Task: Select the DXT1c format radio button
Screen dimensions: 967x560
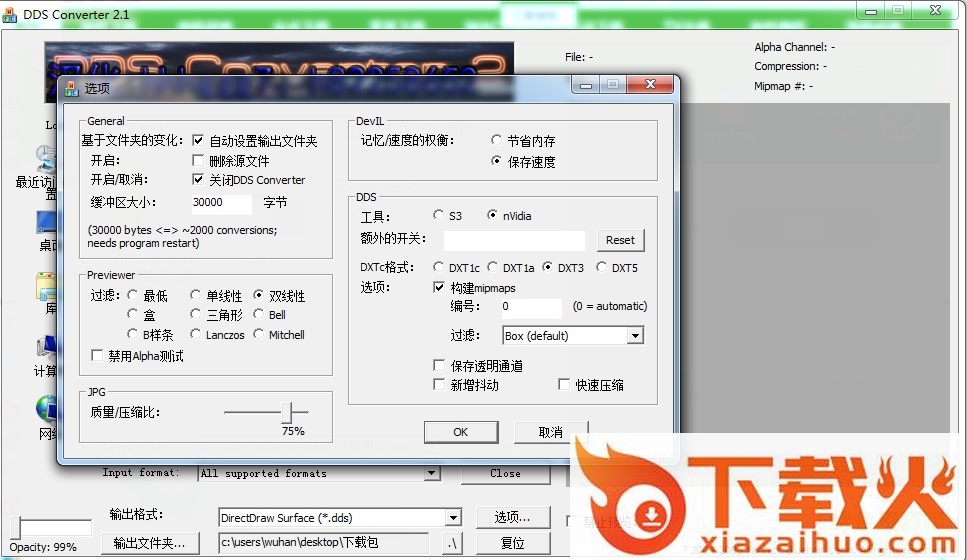Action: [438, 266]
